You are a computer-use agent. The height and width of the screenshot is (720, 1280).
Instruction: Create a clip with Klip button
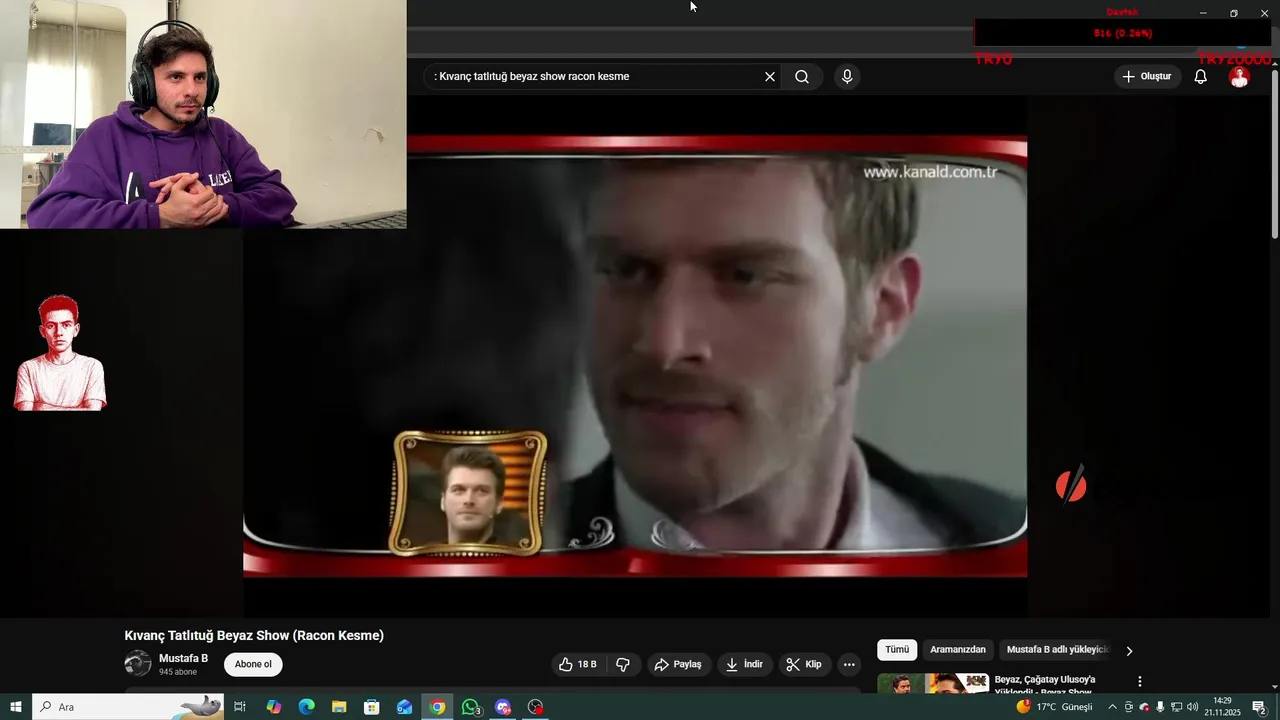click(804, 664)
